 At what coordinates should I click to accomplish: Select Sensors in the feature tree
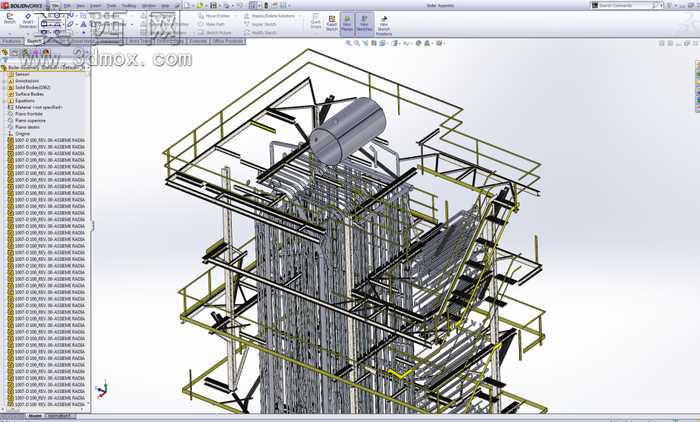click(22, 74)
